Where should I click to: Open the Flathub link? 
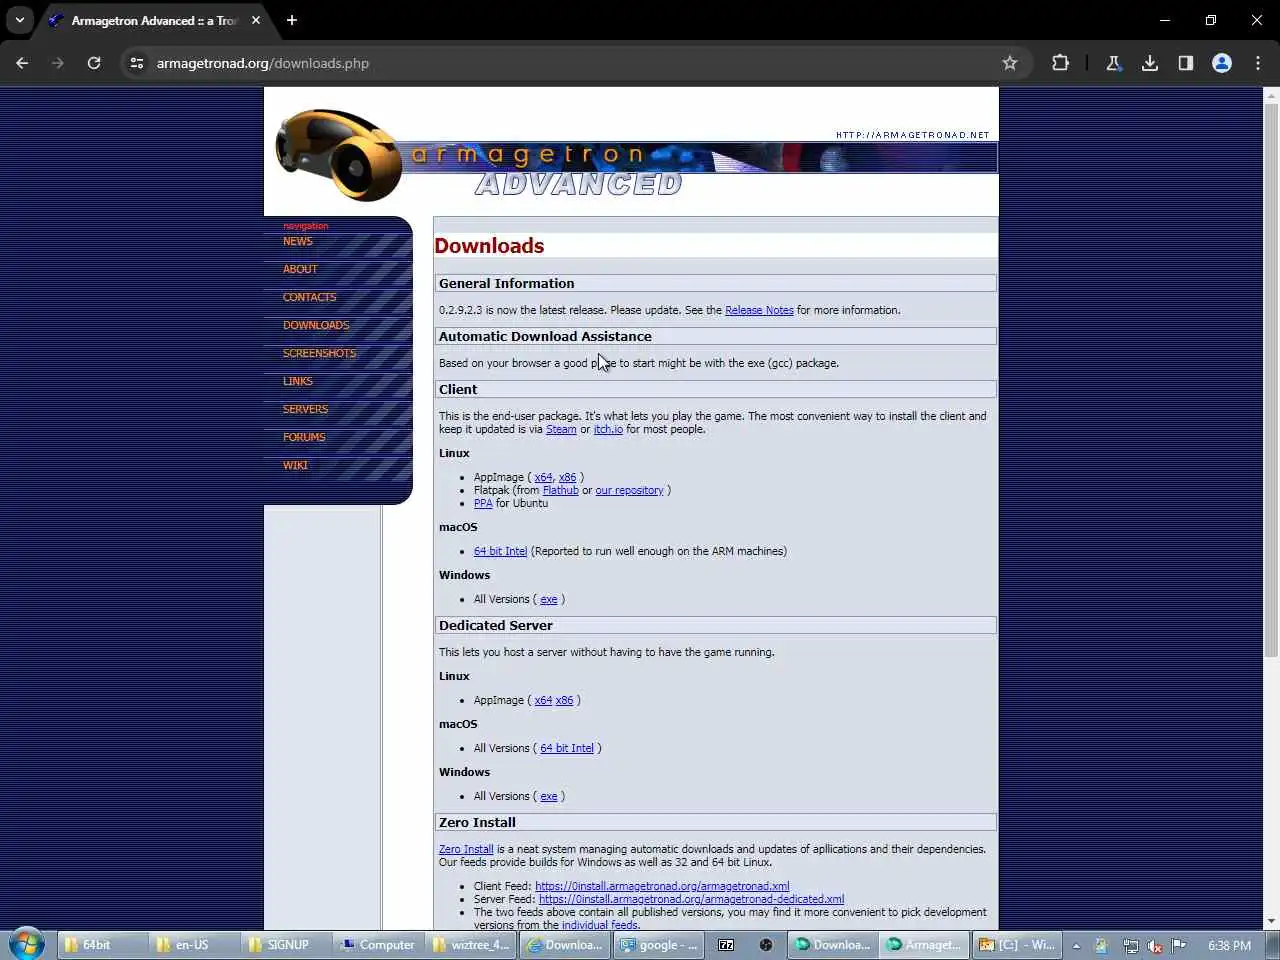[x=561, y=490]
